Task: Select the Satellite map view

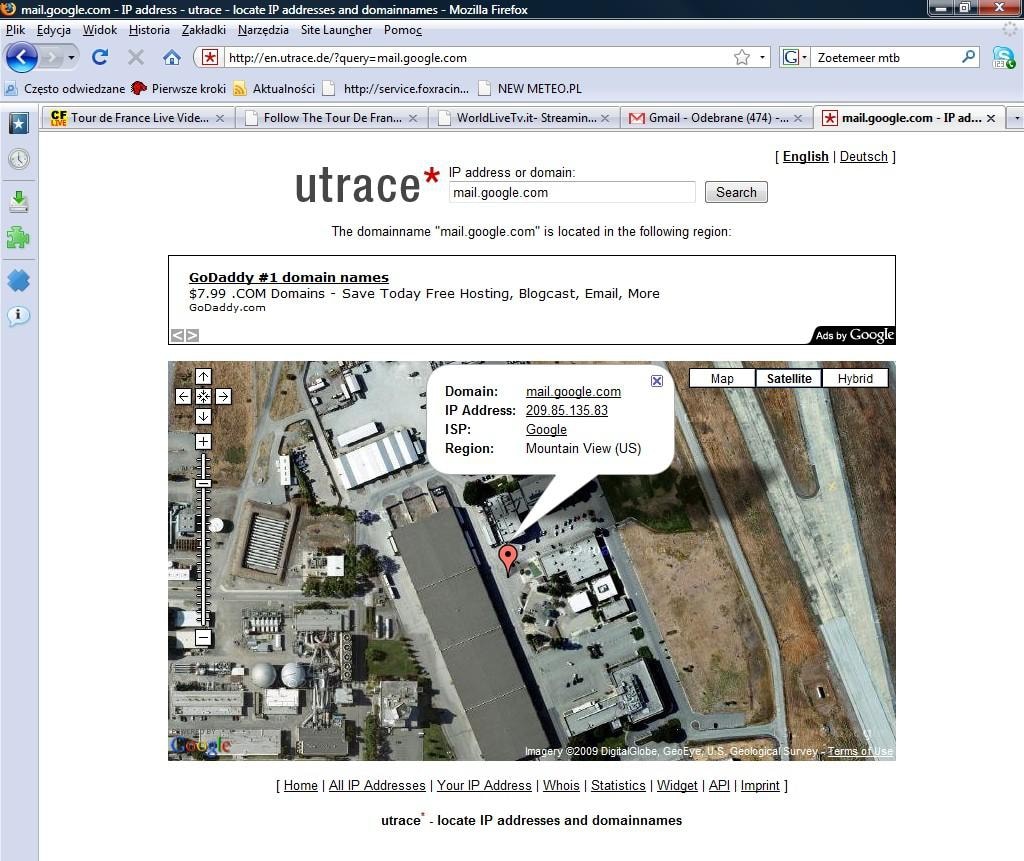Action: pos(789,378)
